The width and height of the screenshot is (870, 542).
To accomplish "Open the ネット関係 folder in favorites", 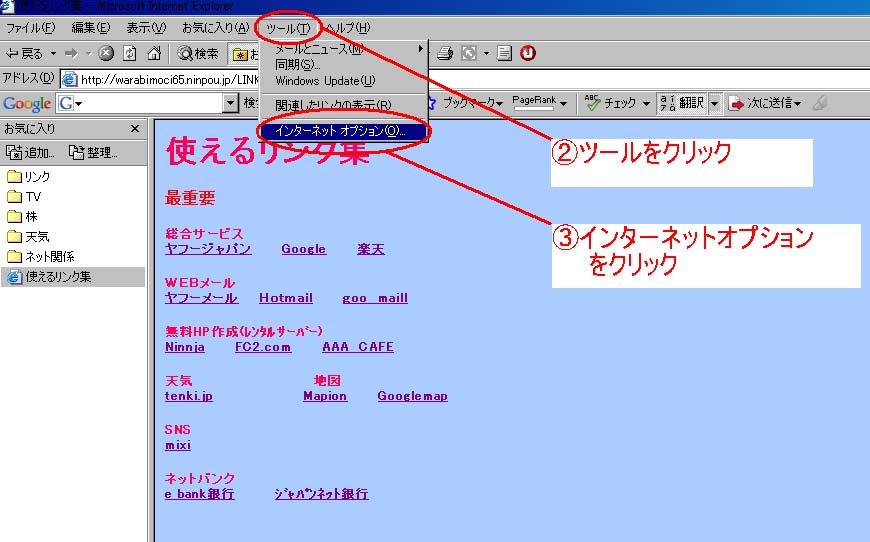I will pyautogui.click(x=41, y=257).
